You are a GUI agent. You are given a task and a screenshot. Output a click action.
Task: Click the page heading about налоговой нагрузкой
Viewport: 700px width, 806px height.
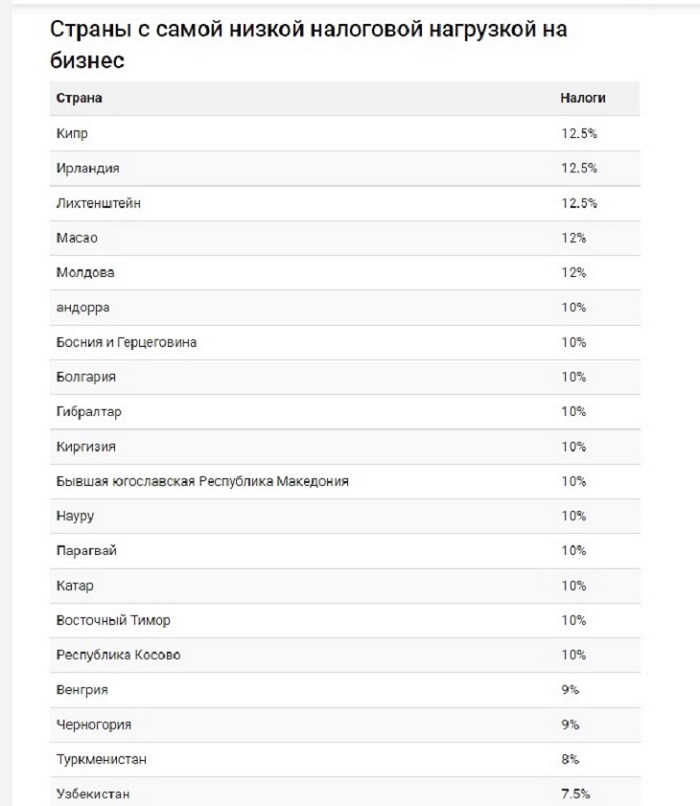(x=308, y=44)
